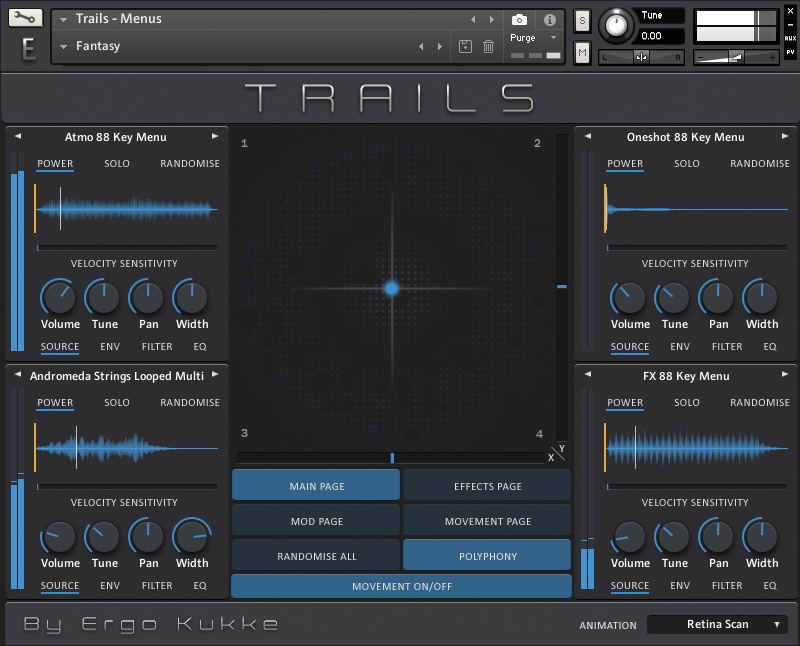
Task: Open the EFFECTS PAGE
Action: (x=487, y=485)
